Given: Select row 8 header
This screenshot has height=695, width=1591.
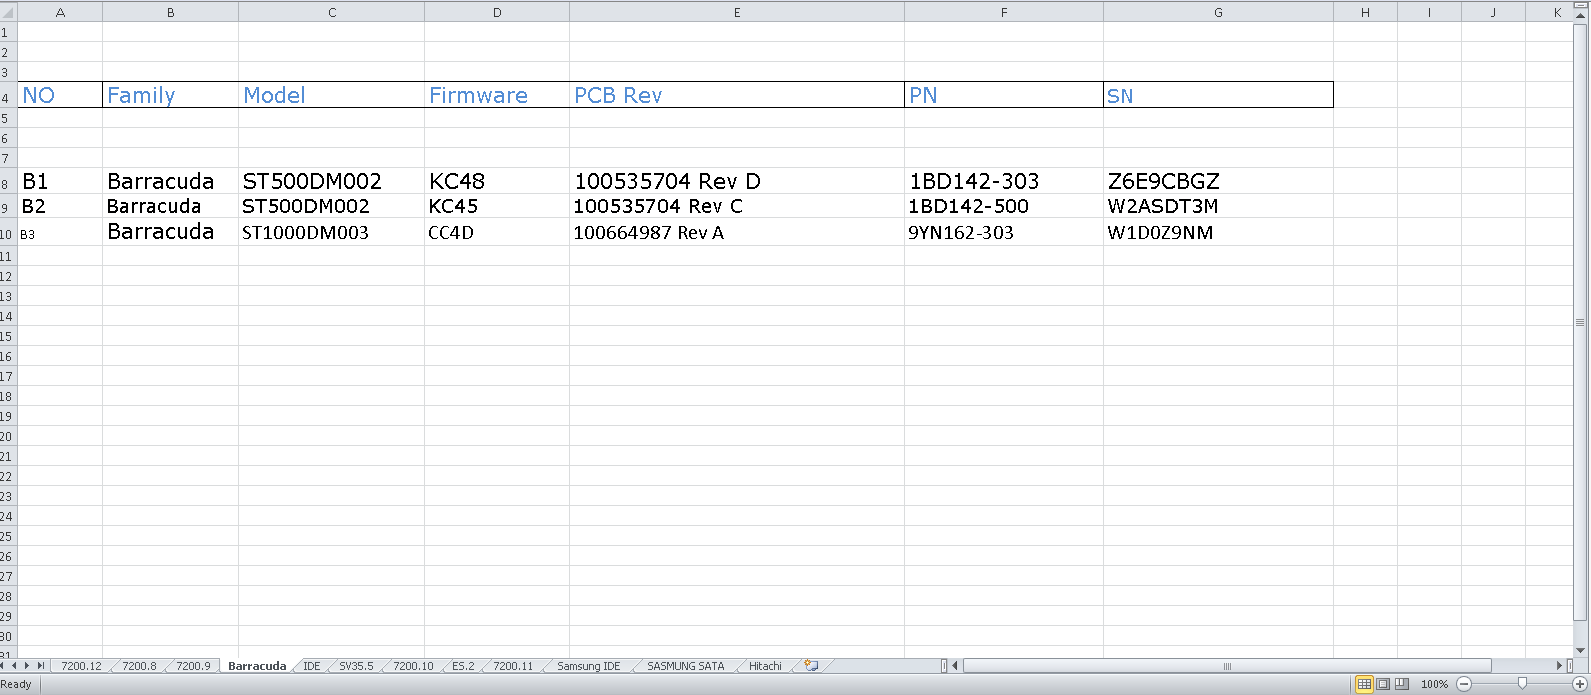Looking at the screenshot, I should (x=8, y=181).
